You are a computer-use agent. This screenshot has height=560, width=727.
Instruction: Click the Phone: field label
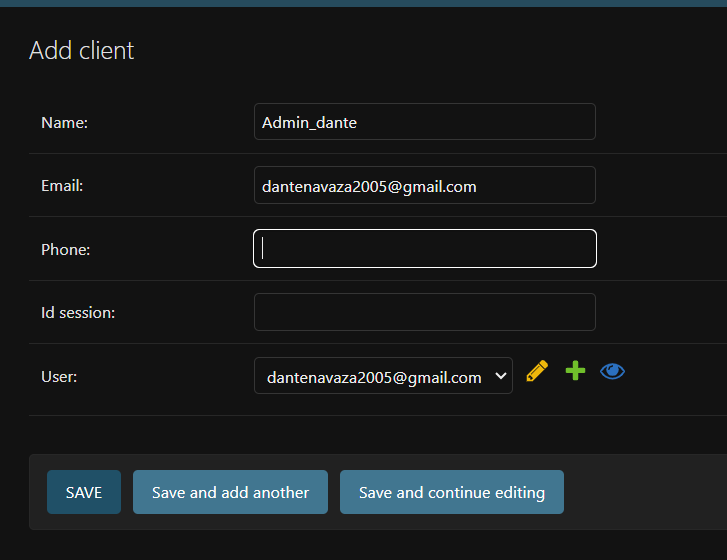click(66, 250)
